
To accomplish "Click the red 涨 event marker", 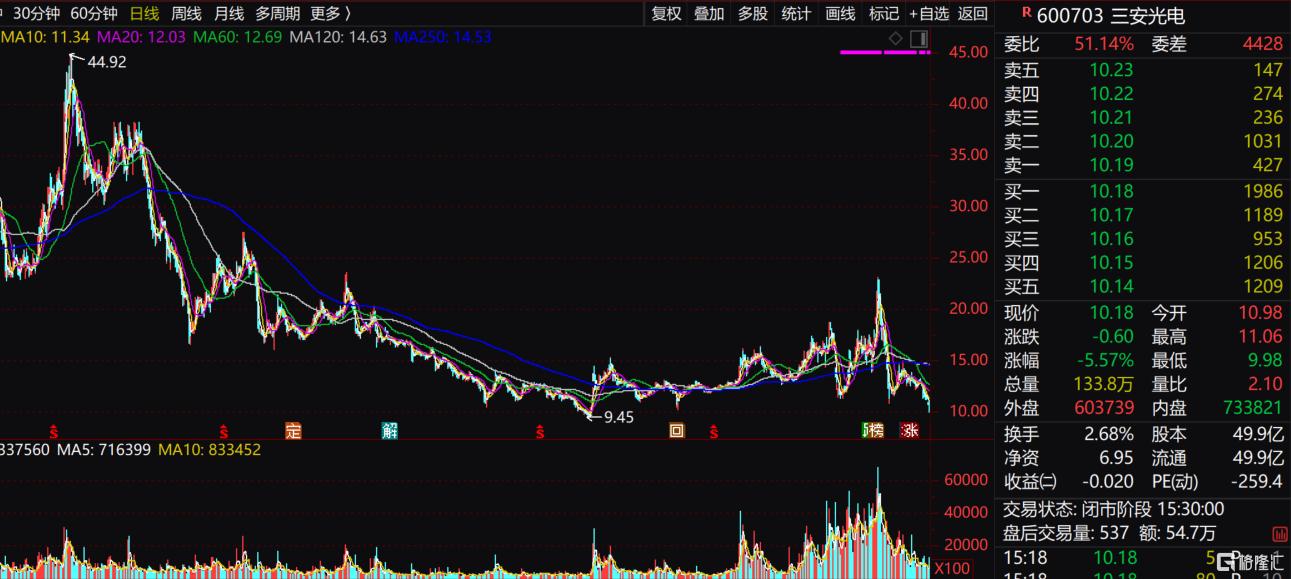I will pyautogui.click(x=909, y=431).
